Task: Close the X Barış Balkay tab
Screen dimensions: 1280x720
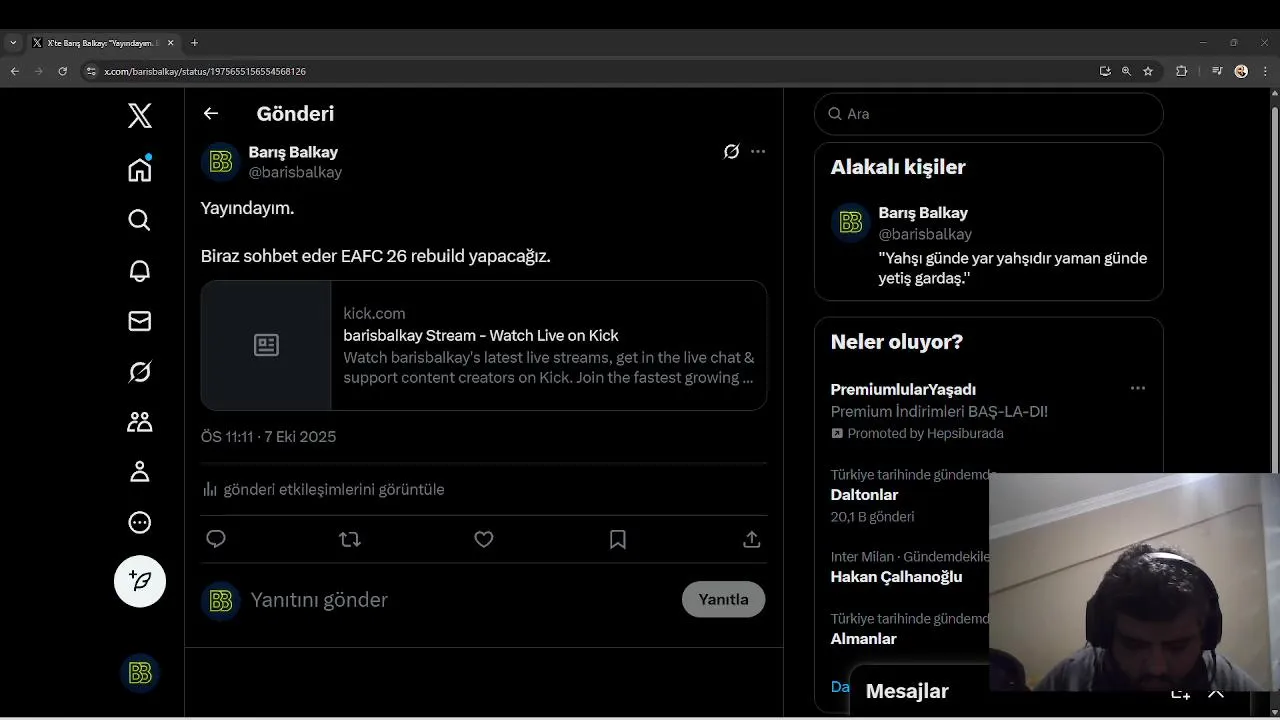Action: (170, 43)
